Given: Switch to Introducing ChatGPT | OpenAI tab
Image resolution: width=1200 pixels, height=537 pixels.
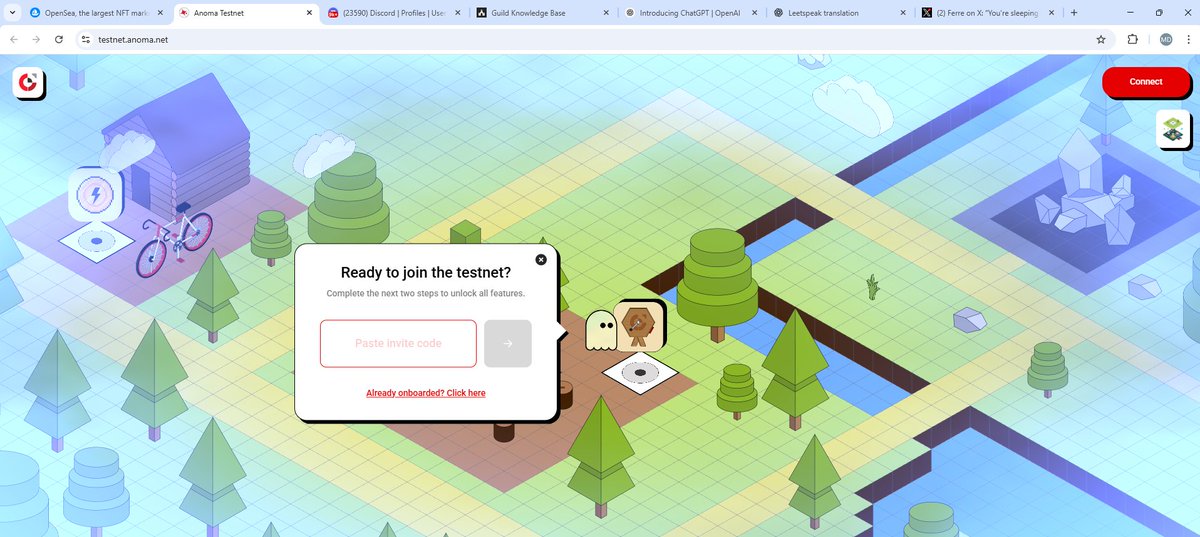Looking at the screenshot, I should (x=688, y=13).
